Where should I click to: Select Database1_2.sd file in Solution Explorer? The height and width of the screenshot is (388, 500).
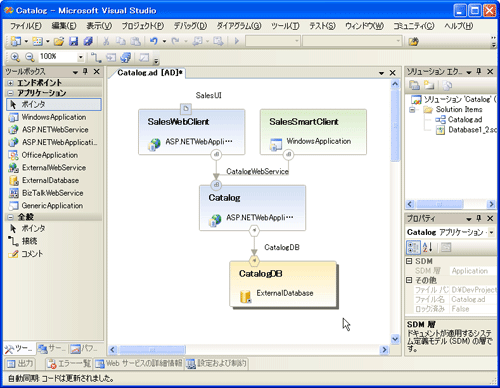tap(467, 130)
